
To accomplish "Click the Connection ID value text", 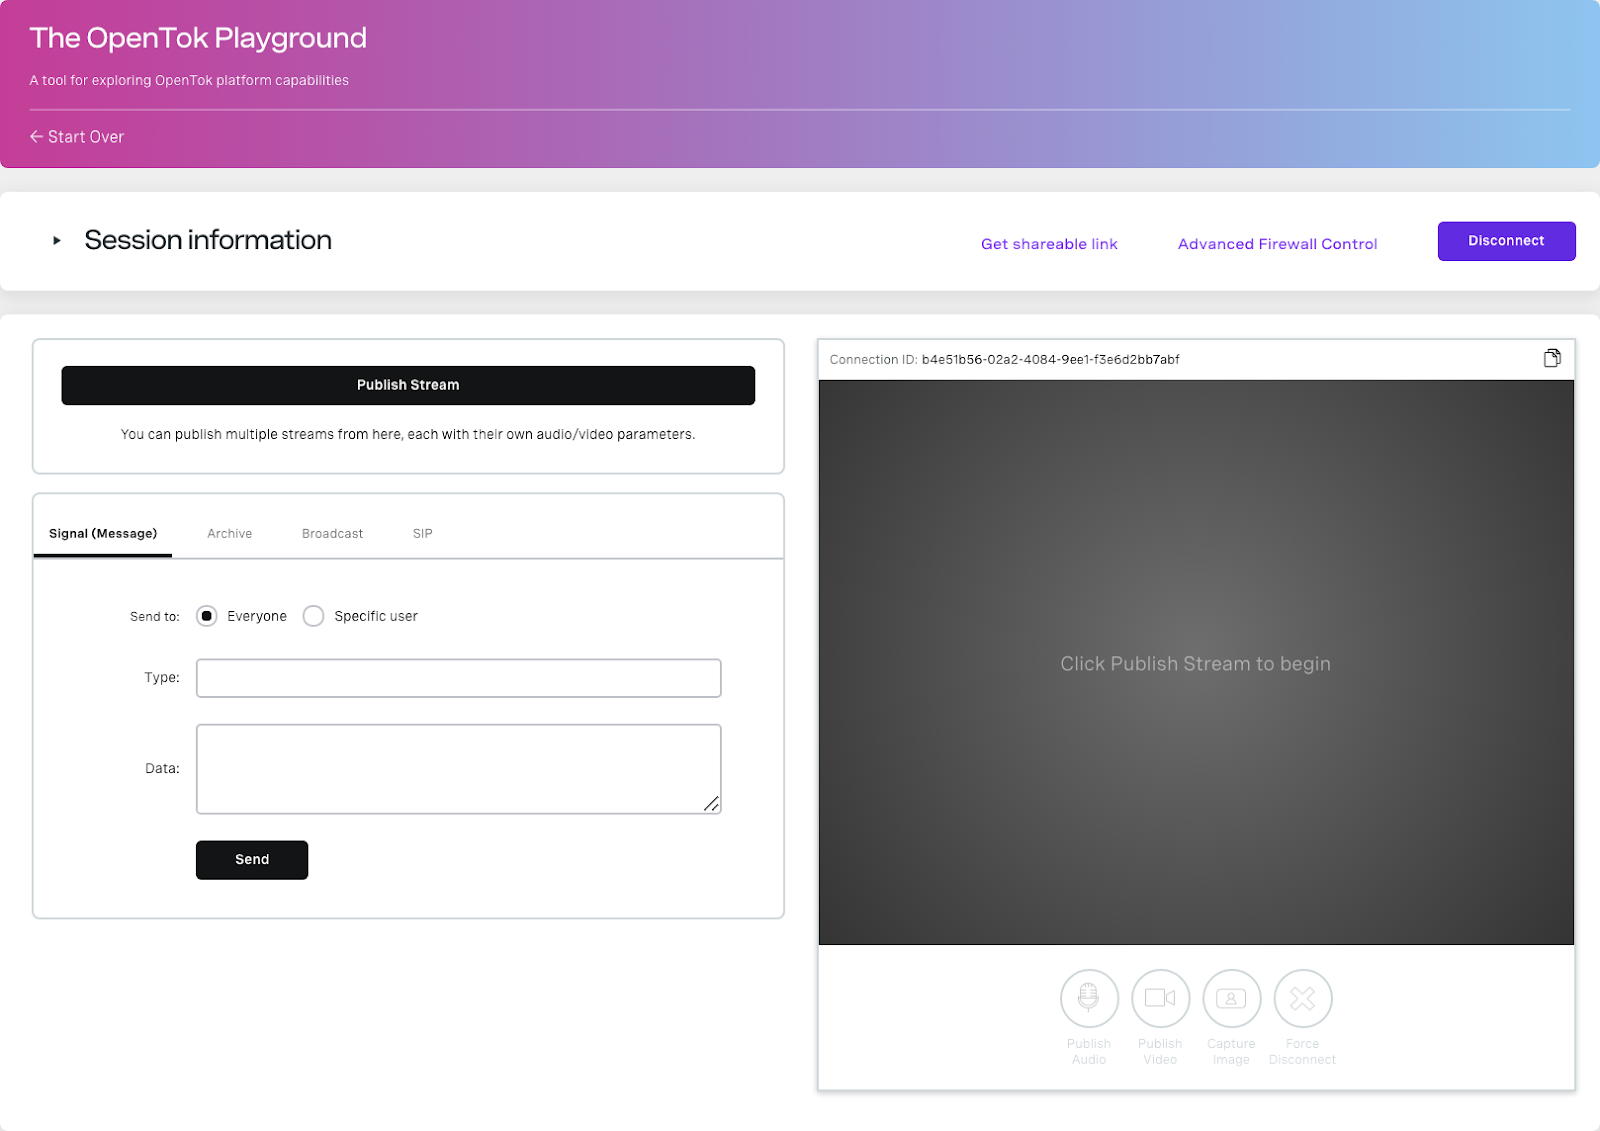I will (x=1050, y=360).
